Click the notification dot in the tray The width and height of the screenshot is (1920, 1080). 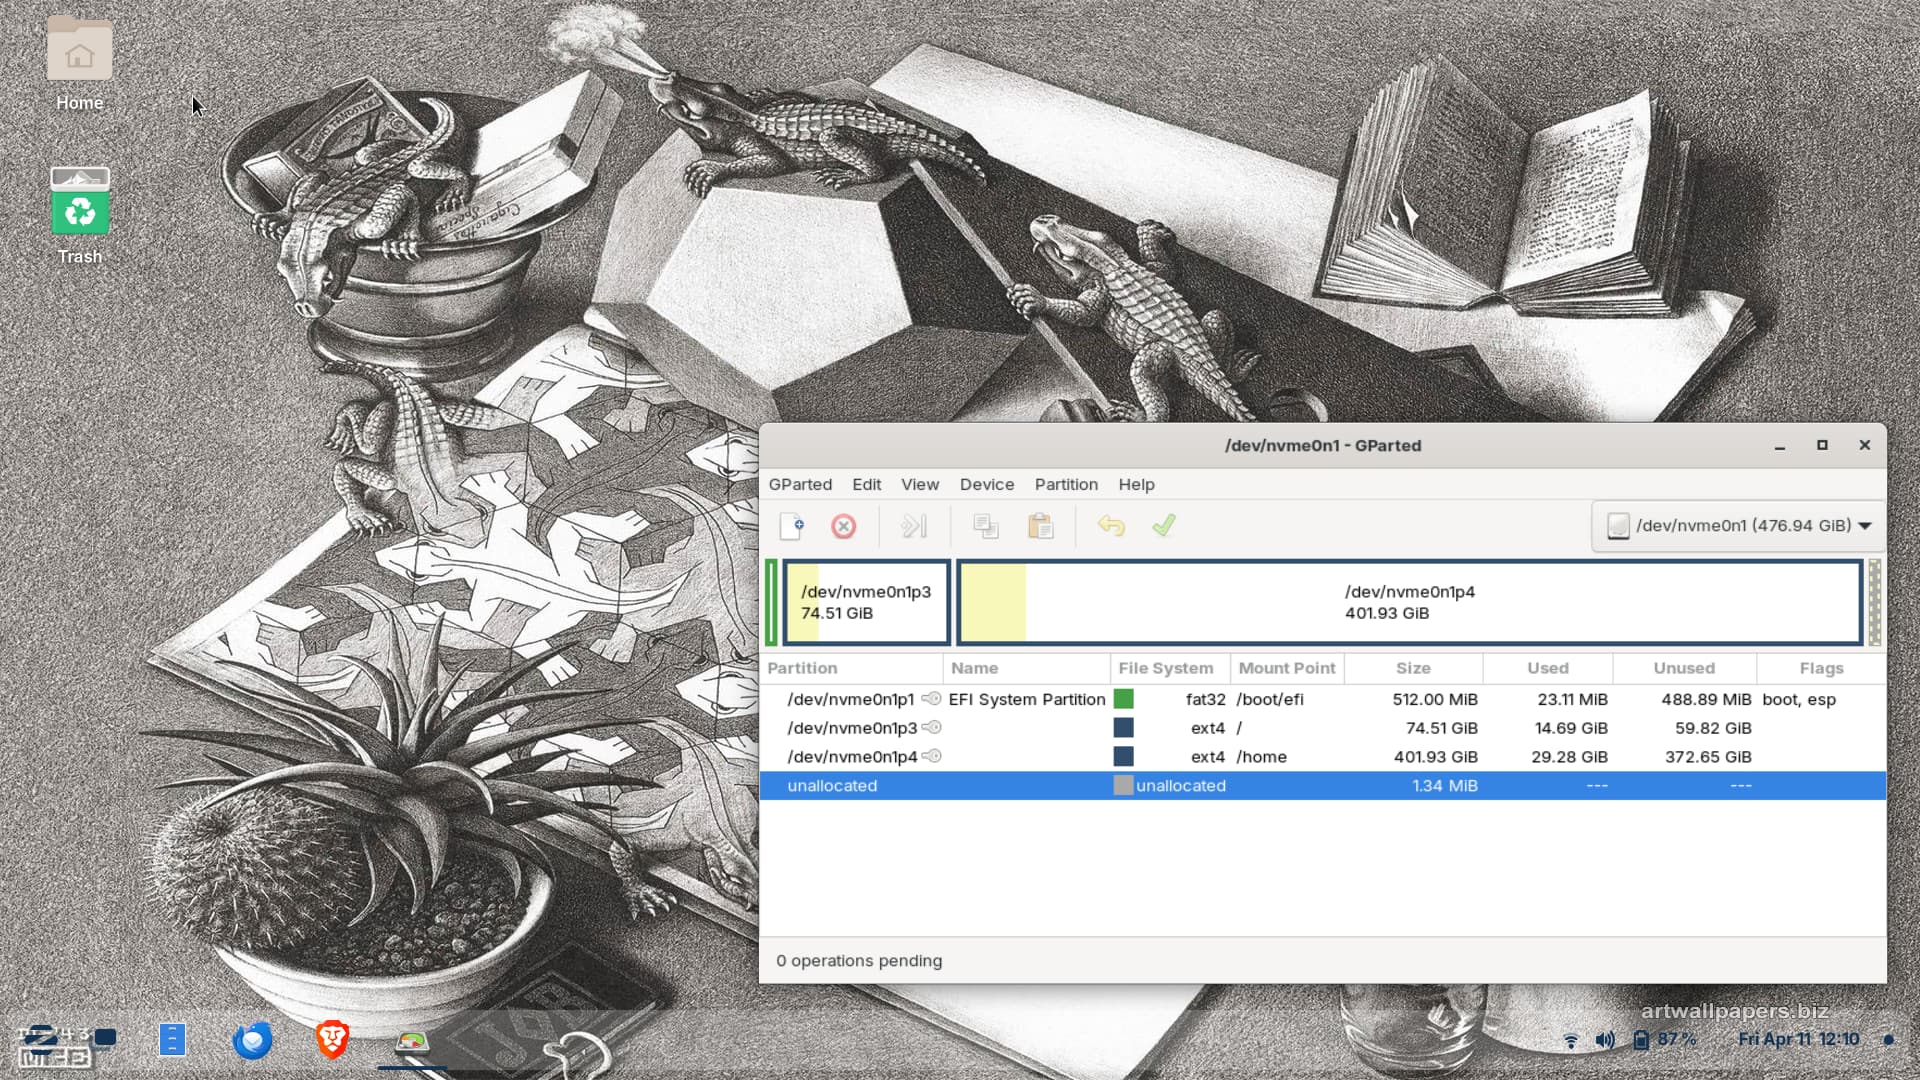coord(1888,1040)
